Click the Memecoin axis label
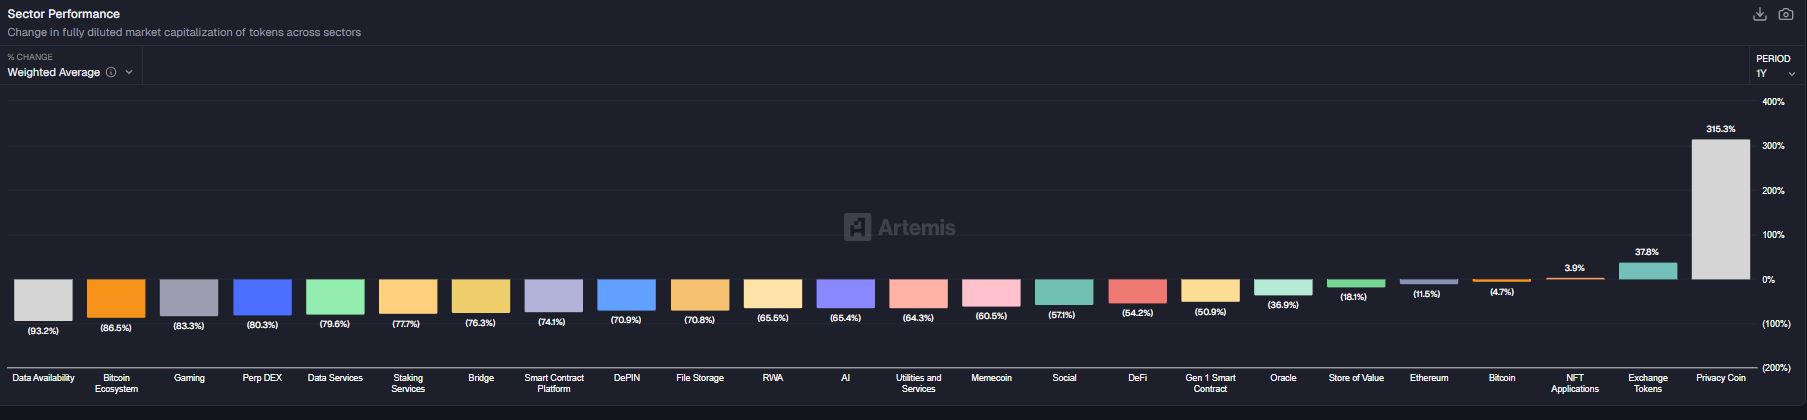The image size is (1807, 420). pyautogui.click(x=991, y=378)
